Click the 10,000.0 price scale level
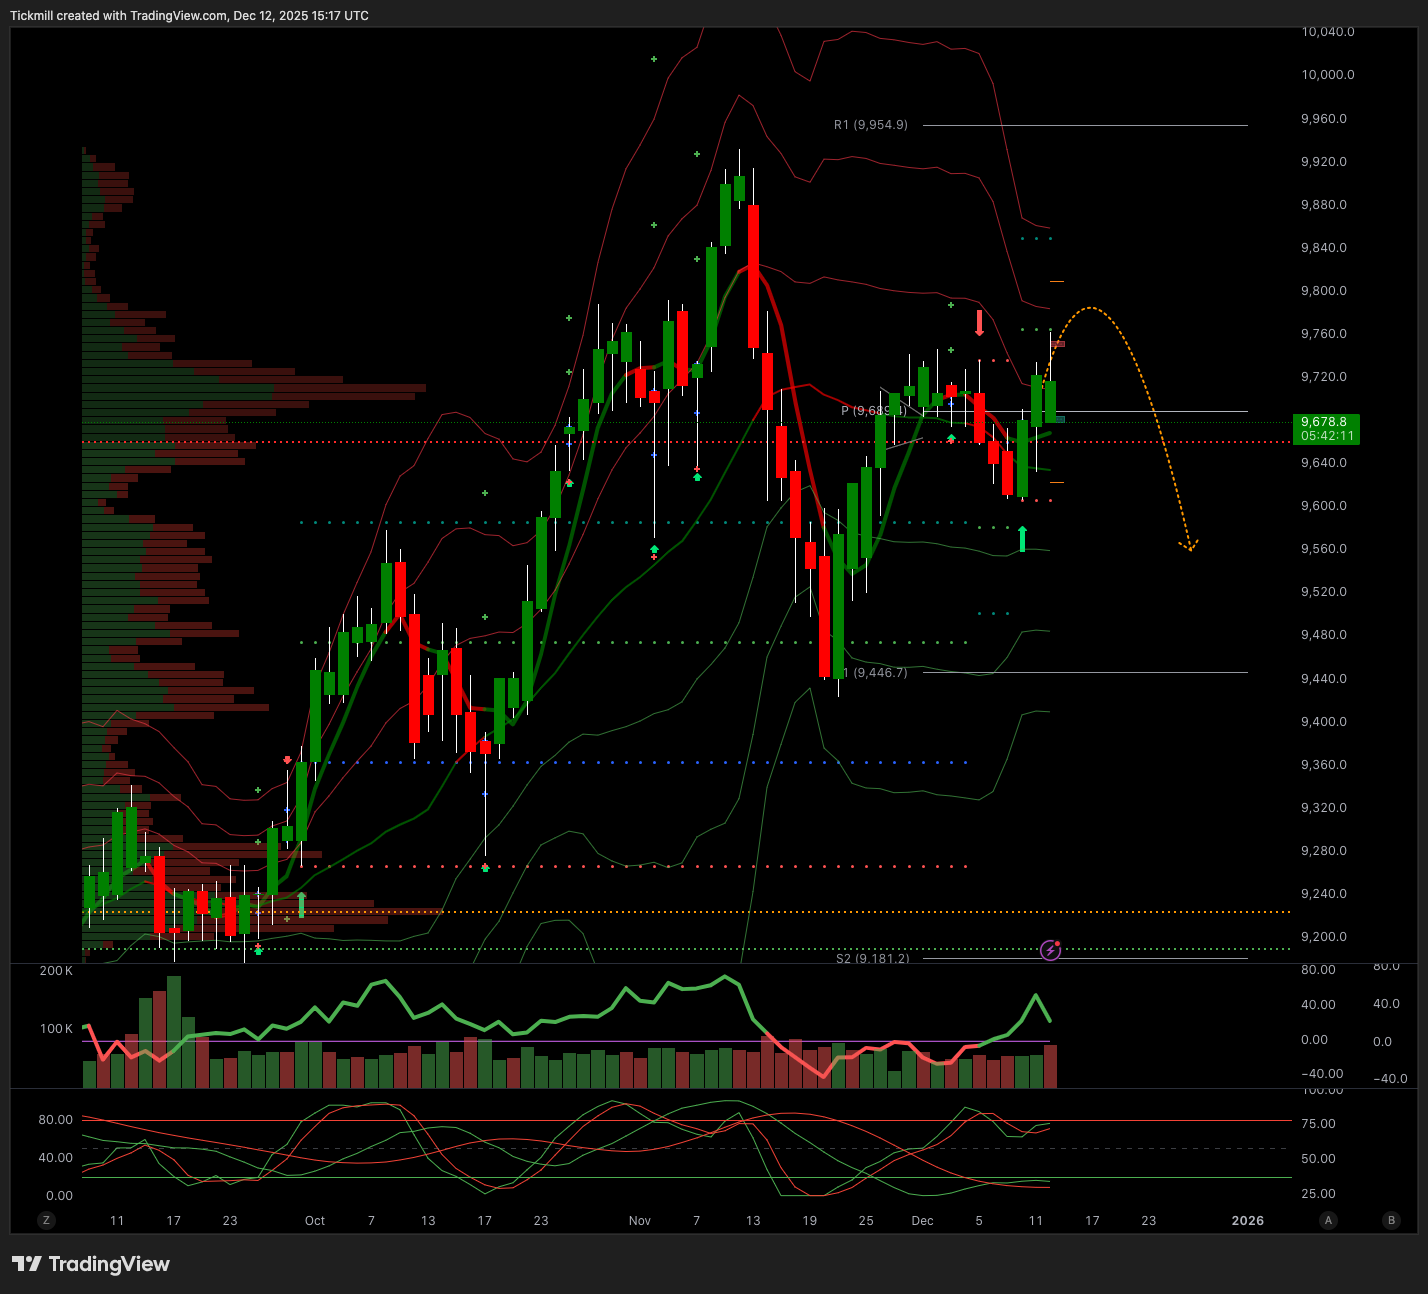 [x=1327, y=75]
